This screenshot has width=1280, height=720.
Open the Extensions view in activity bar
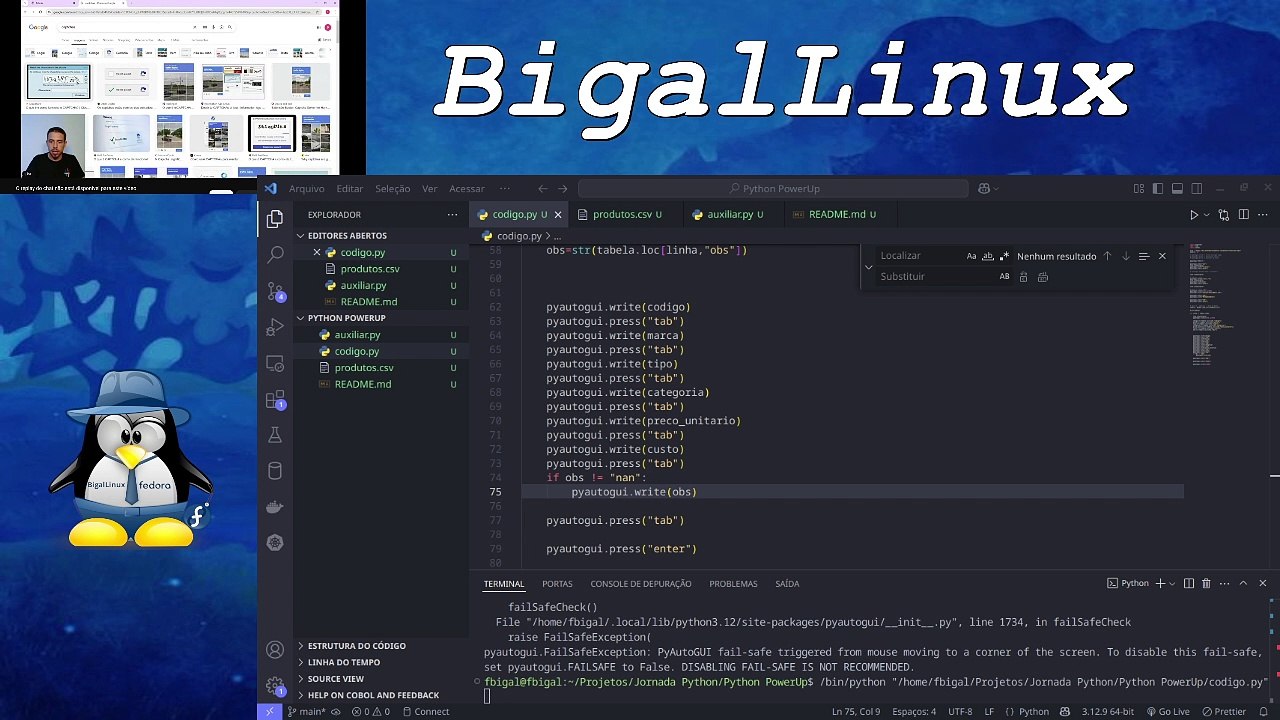tap(275, 400)
